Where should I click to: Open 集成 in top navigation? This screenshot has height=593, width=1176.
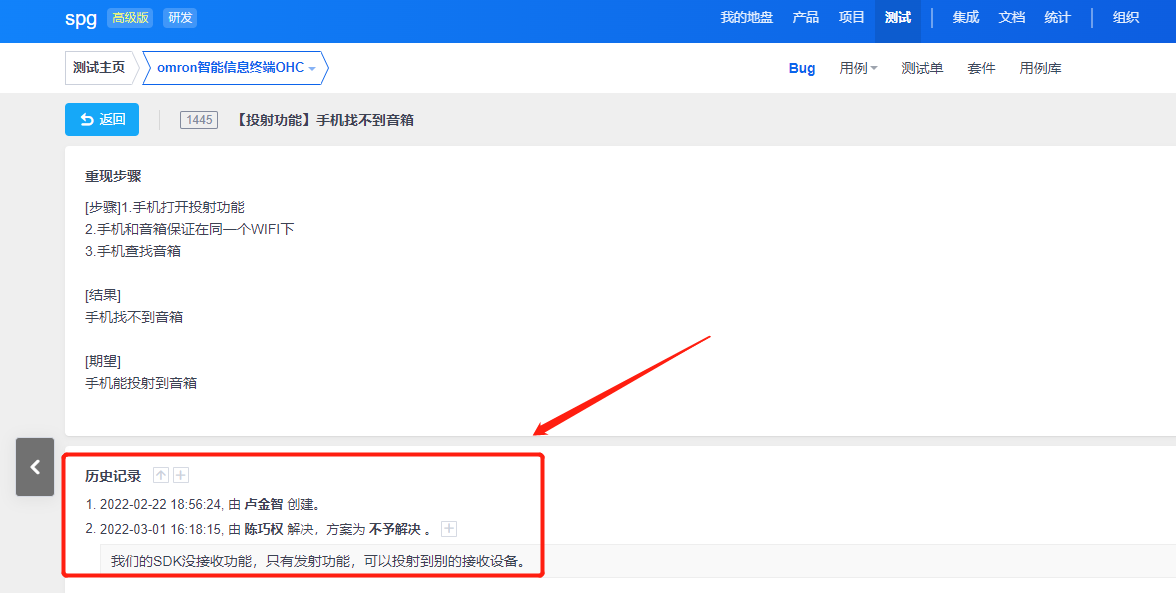point(966,18)
